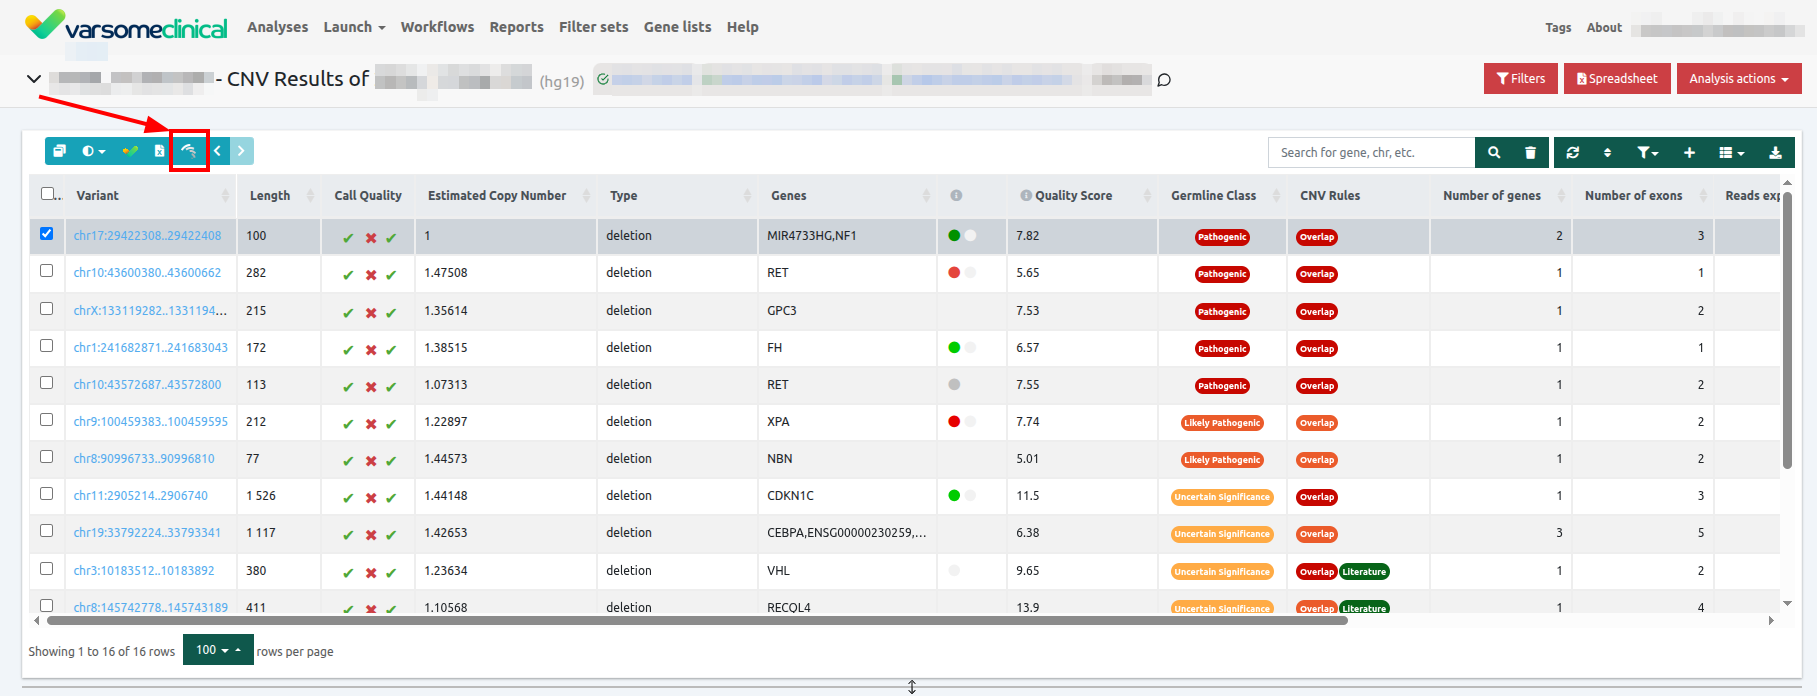The image size is (1817, 696).
Task: Toggle the select-all checkbox in table header
Action: pos(48,194)
